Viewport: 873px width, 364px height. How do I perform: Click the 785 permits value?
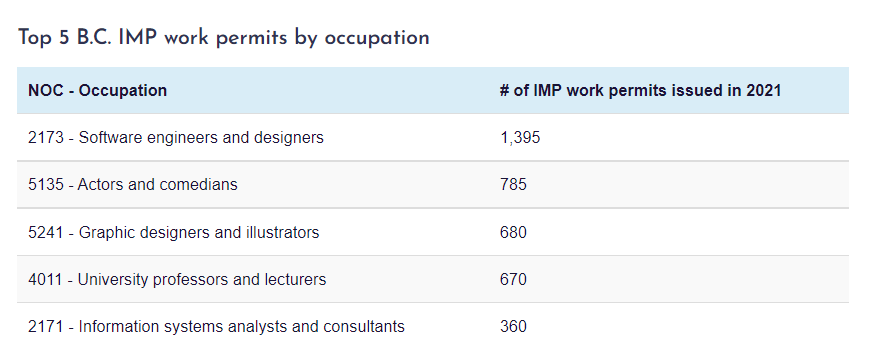[513, 185]
